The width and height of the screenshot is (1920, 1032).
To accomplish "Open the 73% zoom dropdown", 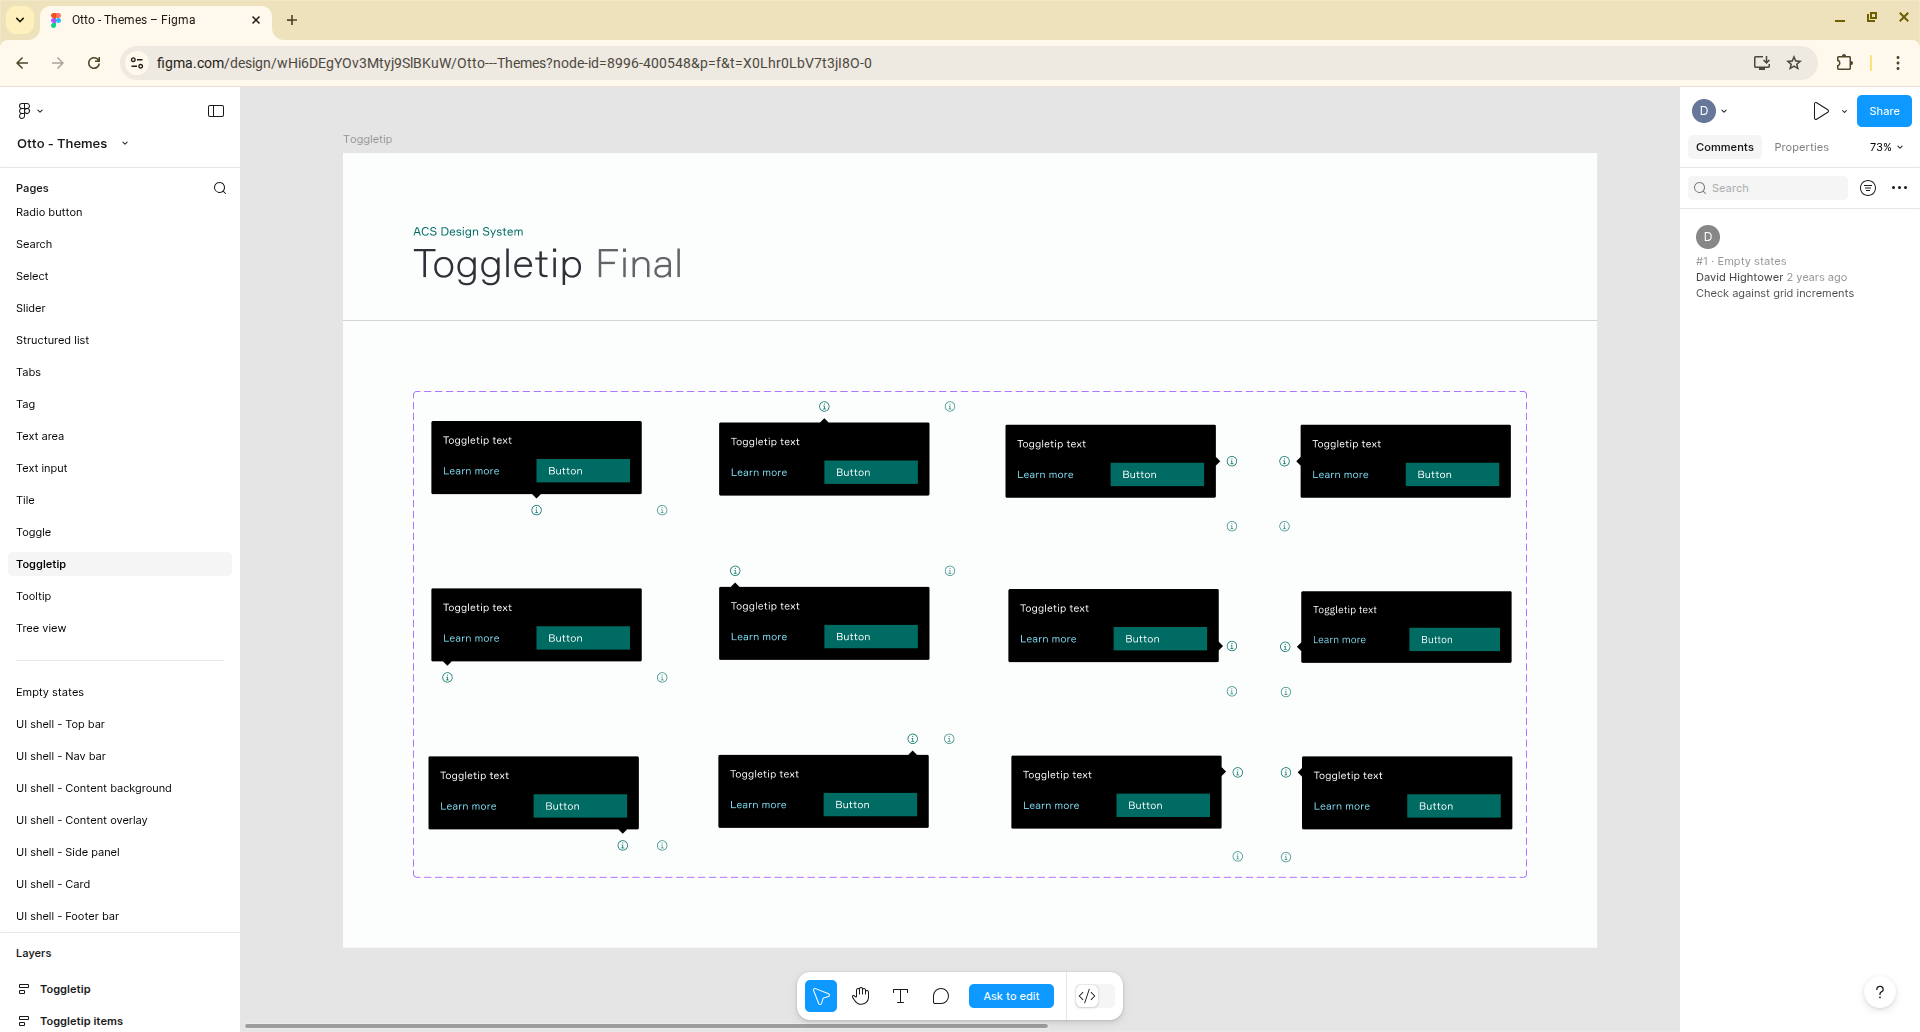I will [x=1886, y=147].
